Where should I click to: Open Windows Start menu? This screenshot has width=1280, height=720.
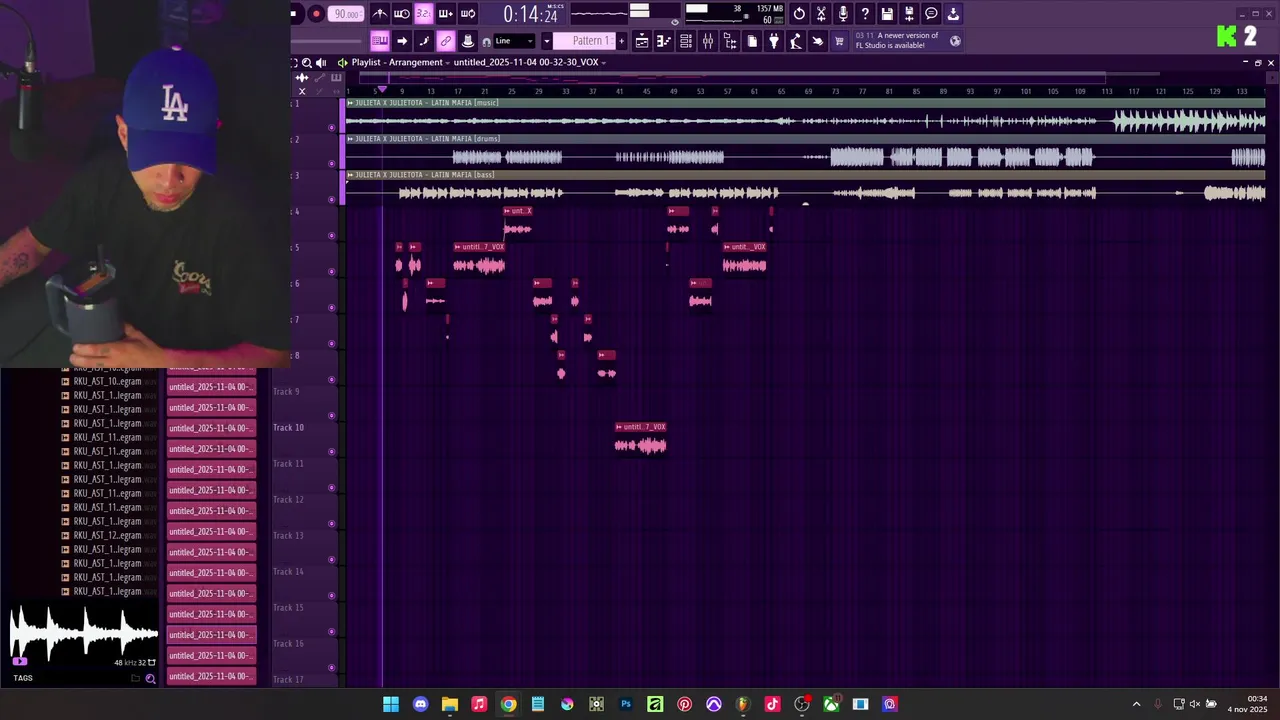click(391, 704)
